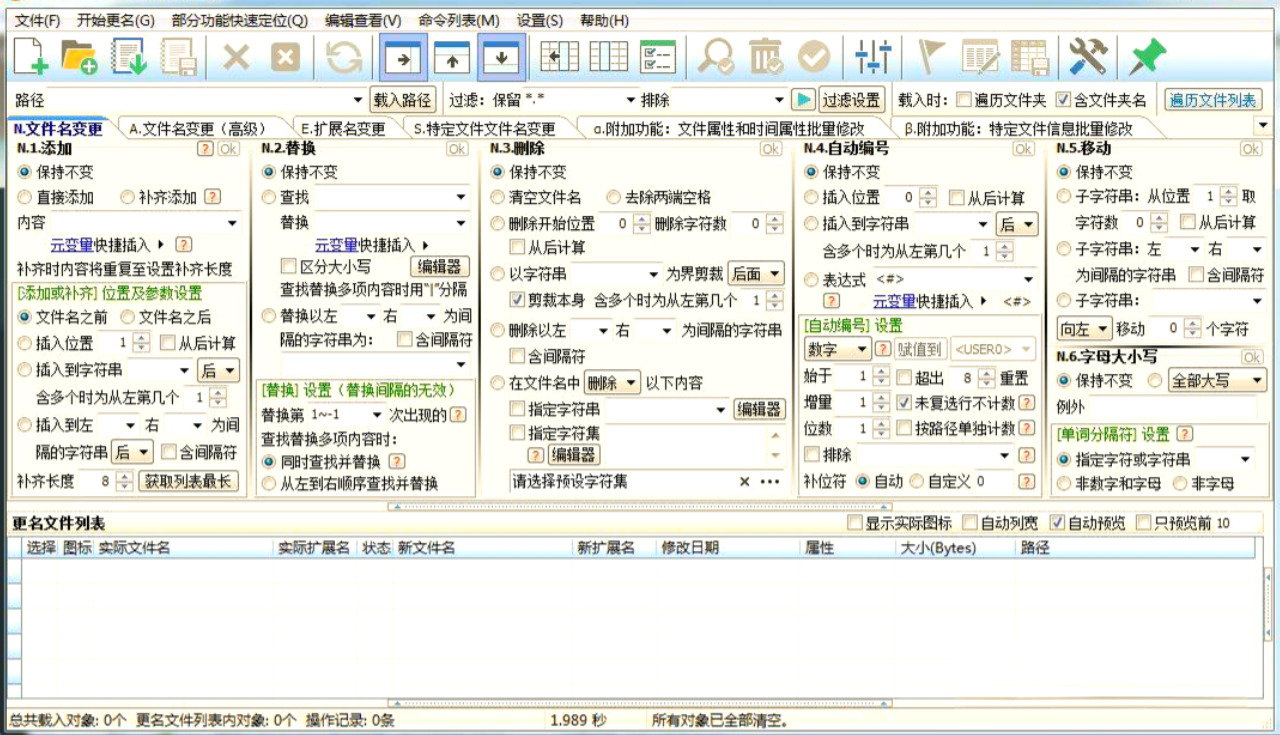Click the 获取列表最长 button
The height and width of the screenshot is (735, 1280).
coord(189,481)
